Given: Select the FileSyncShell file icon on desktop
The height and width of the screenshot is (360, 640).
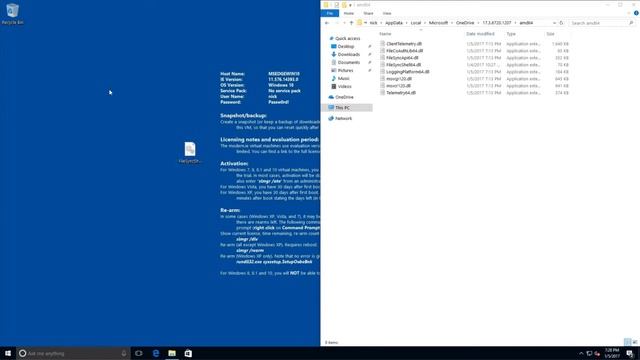Looking at the screenshot, I should pyautogui.click(x=190, y=152).
